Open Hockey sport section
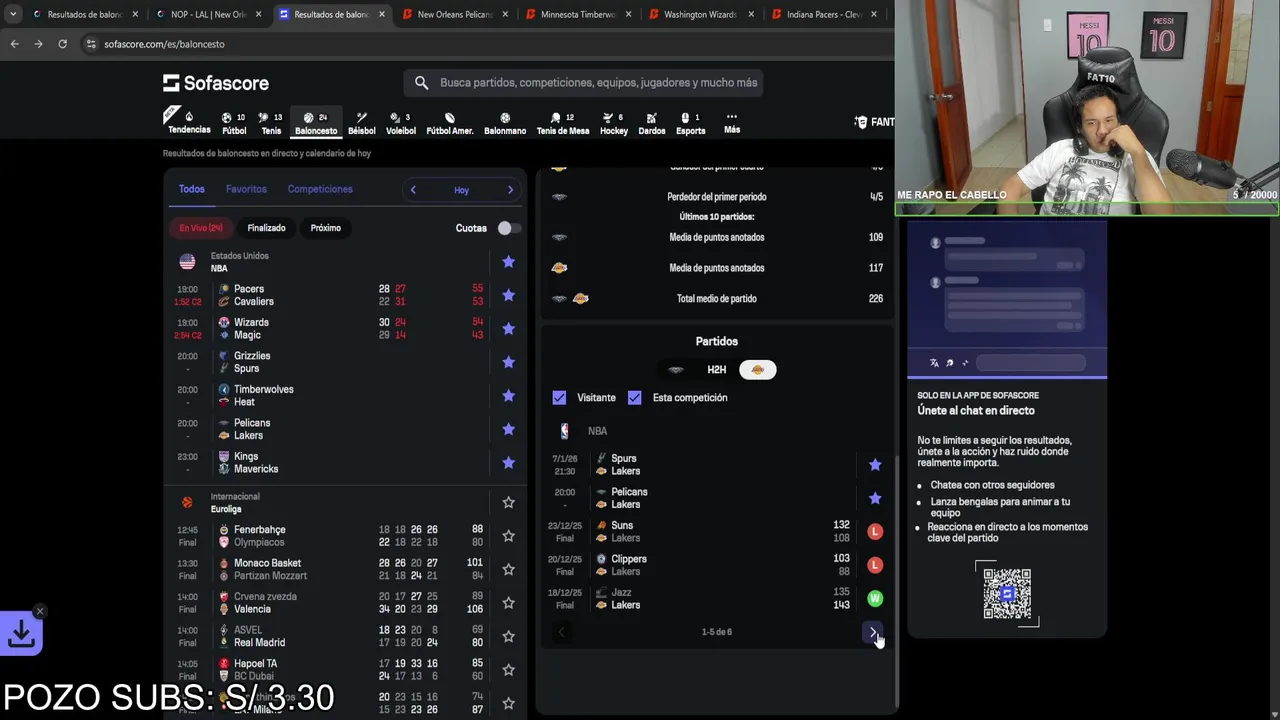 tap(614, 123)
